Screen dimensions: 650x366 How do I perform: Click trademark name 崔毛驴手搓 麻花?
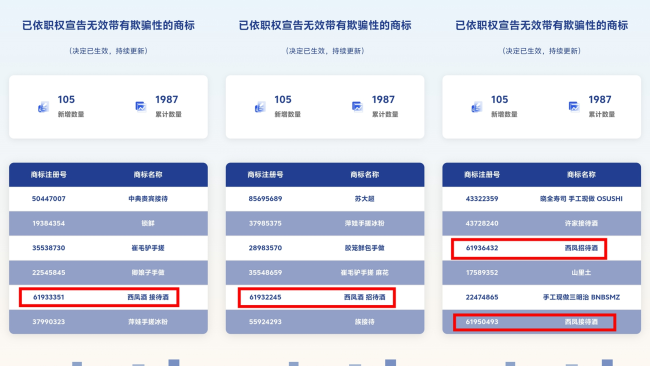(364, 273)
